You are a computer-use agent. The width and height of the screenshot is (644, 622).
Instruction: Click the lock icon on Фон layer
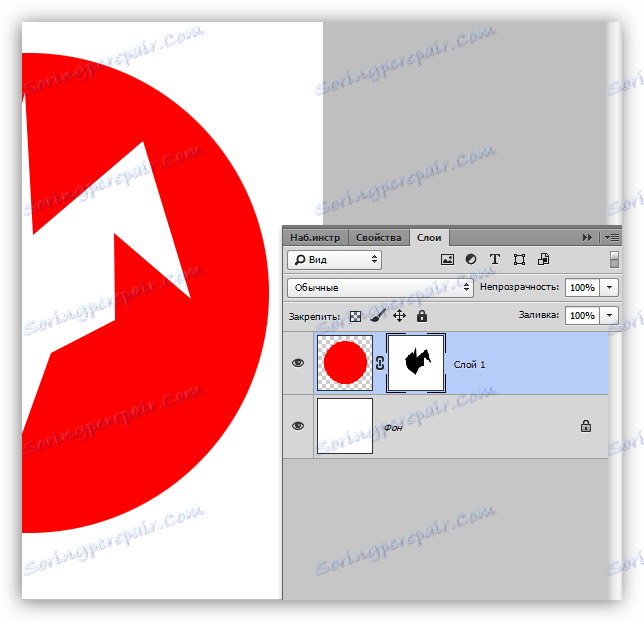pyautogui.click(x=586, y=426)
